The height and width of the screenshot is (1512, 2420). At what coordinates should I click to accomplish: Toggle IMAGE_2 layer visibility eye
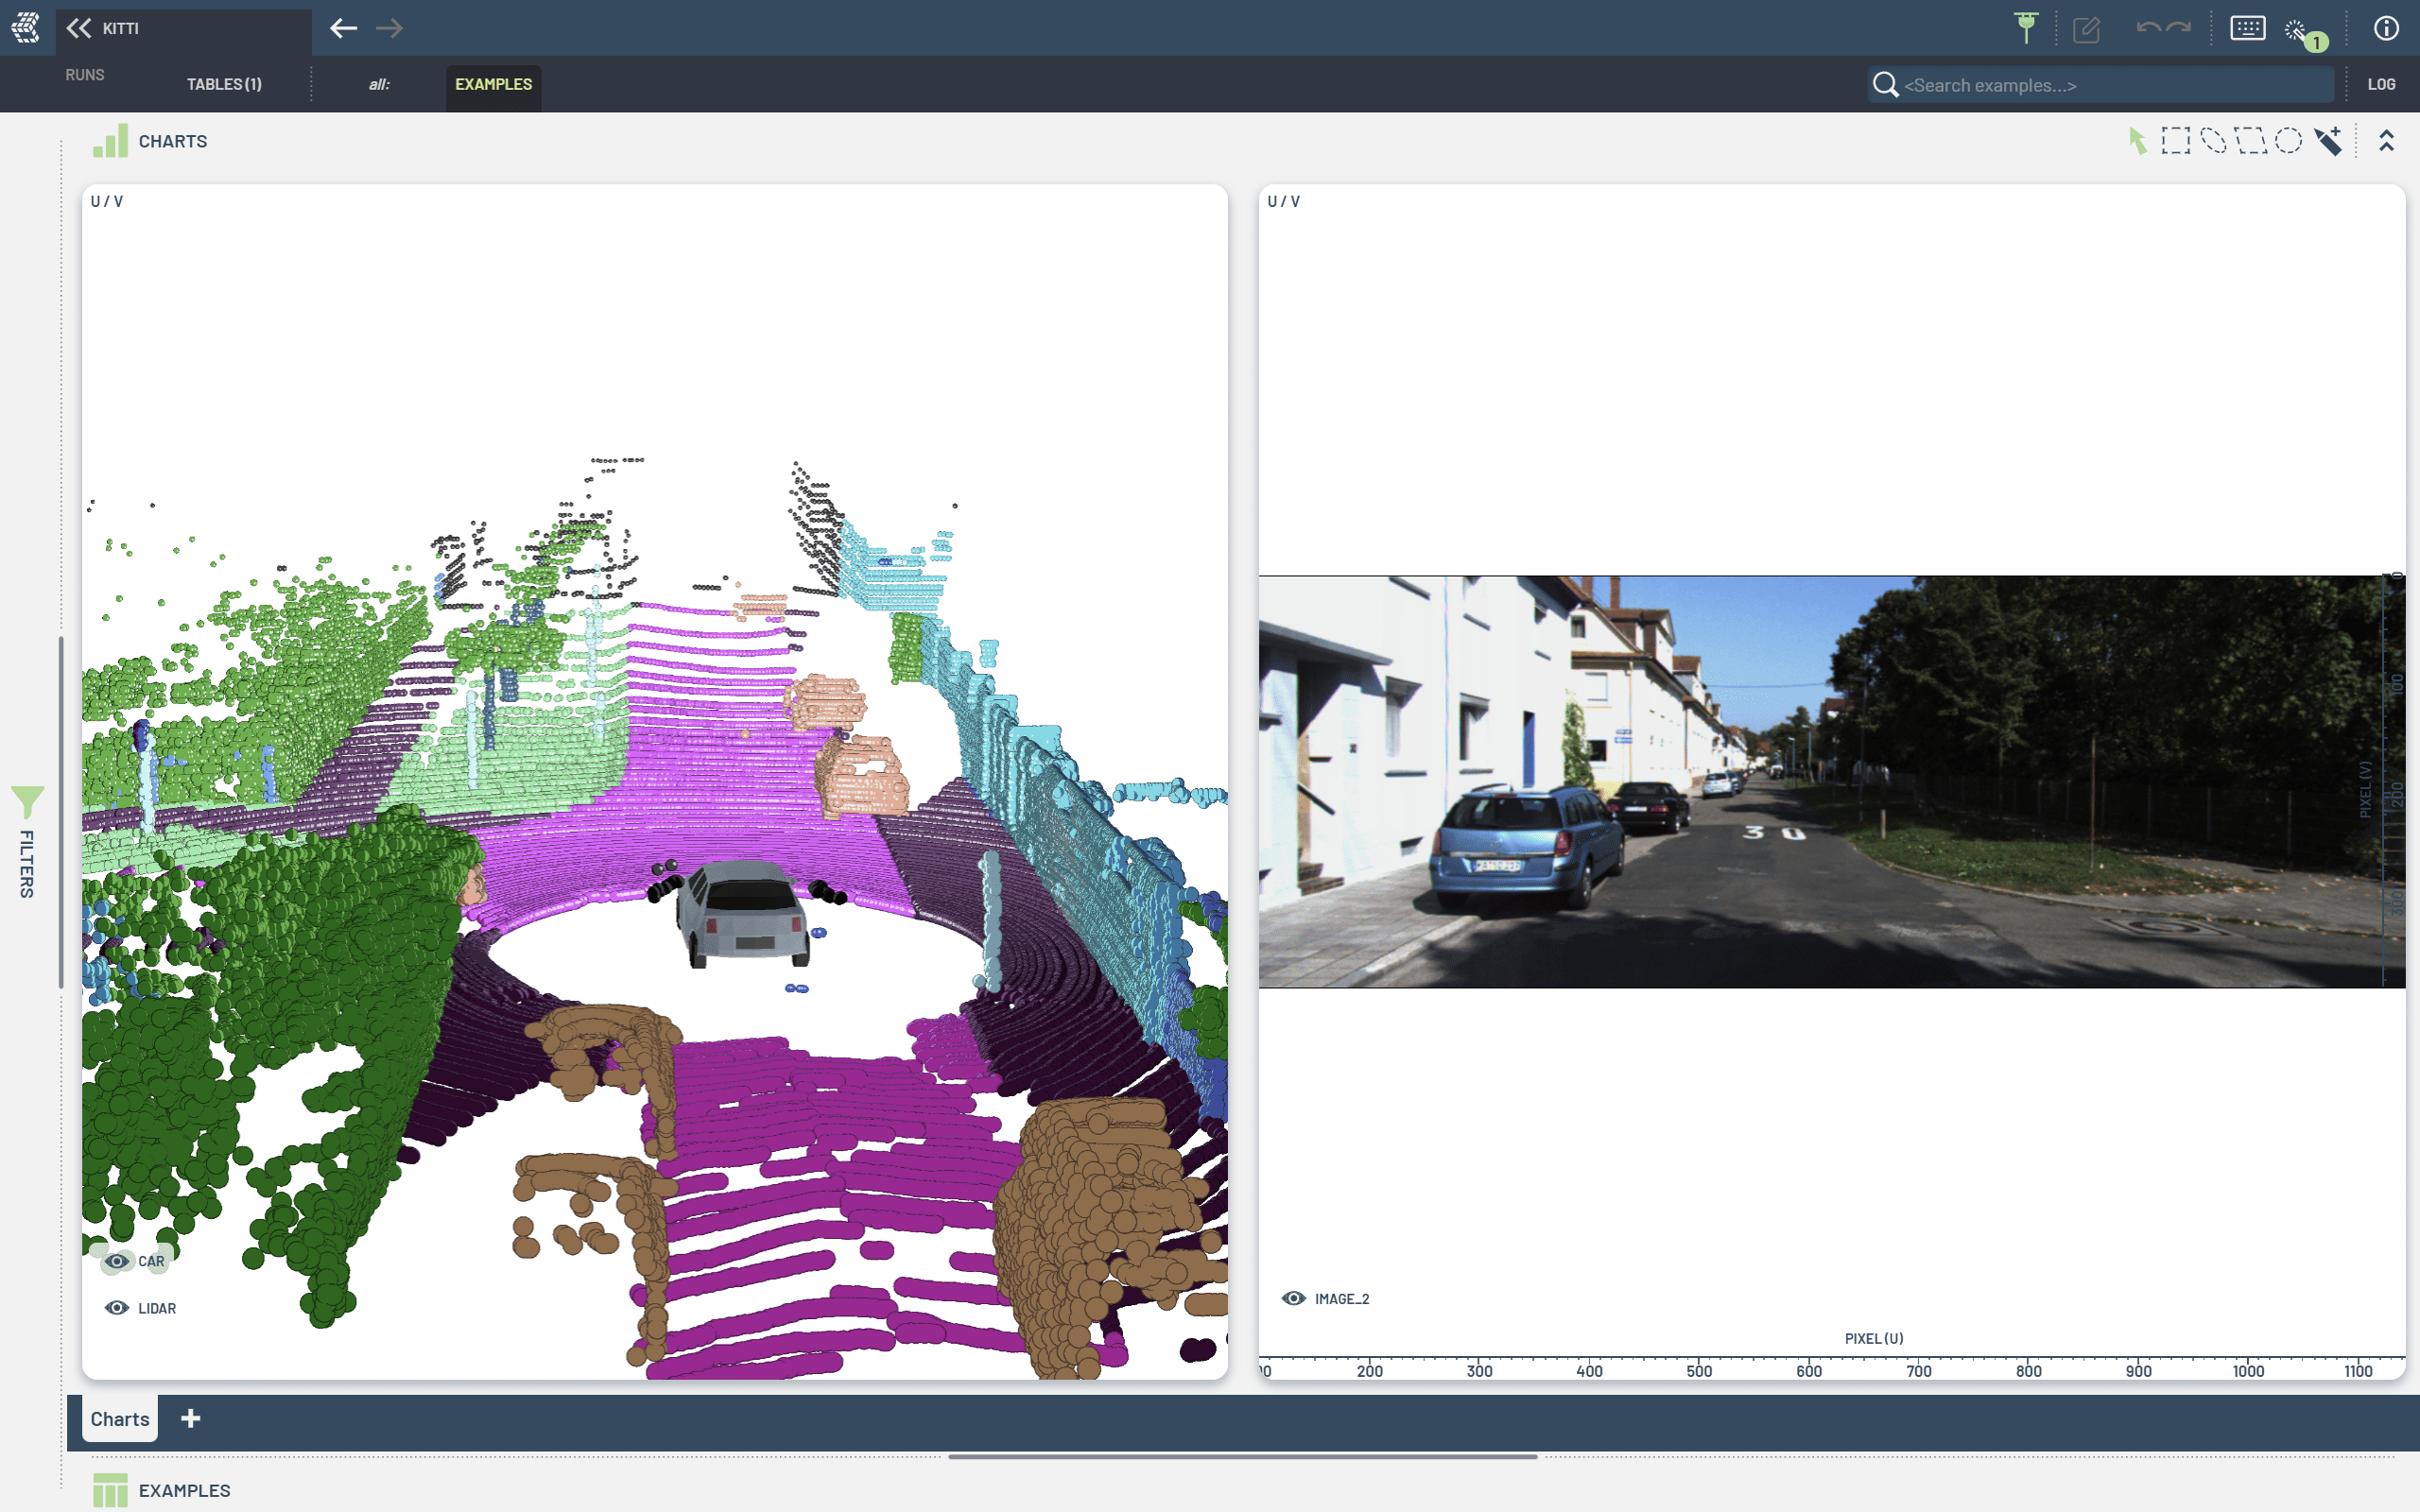coord(1293,1298)
